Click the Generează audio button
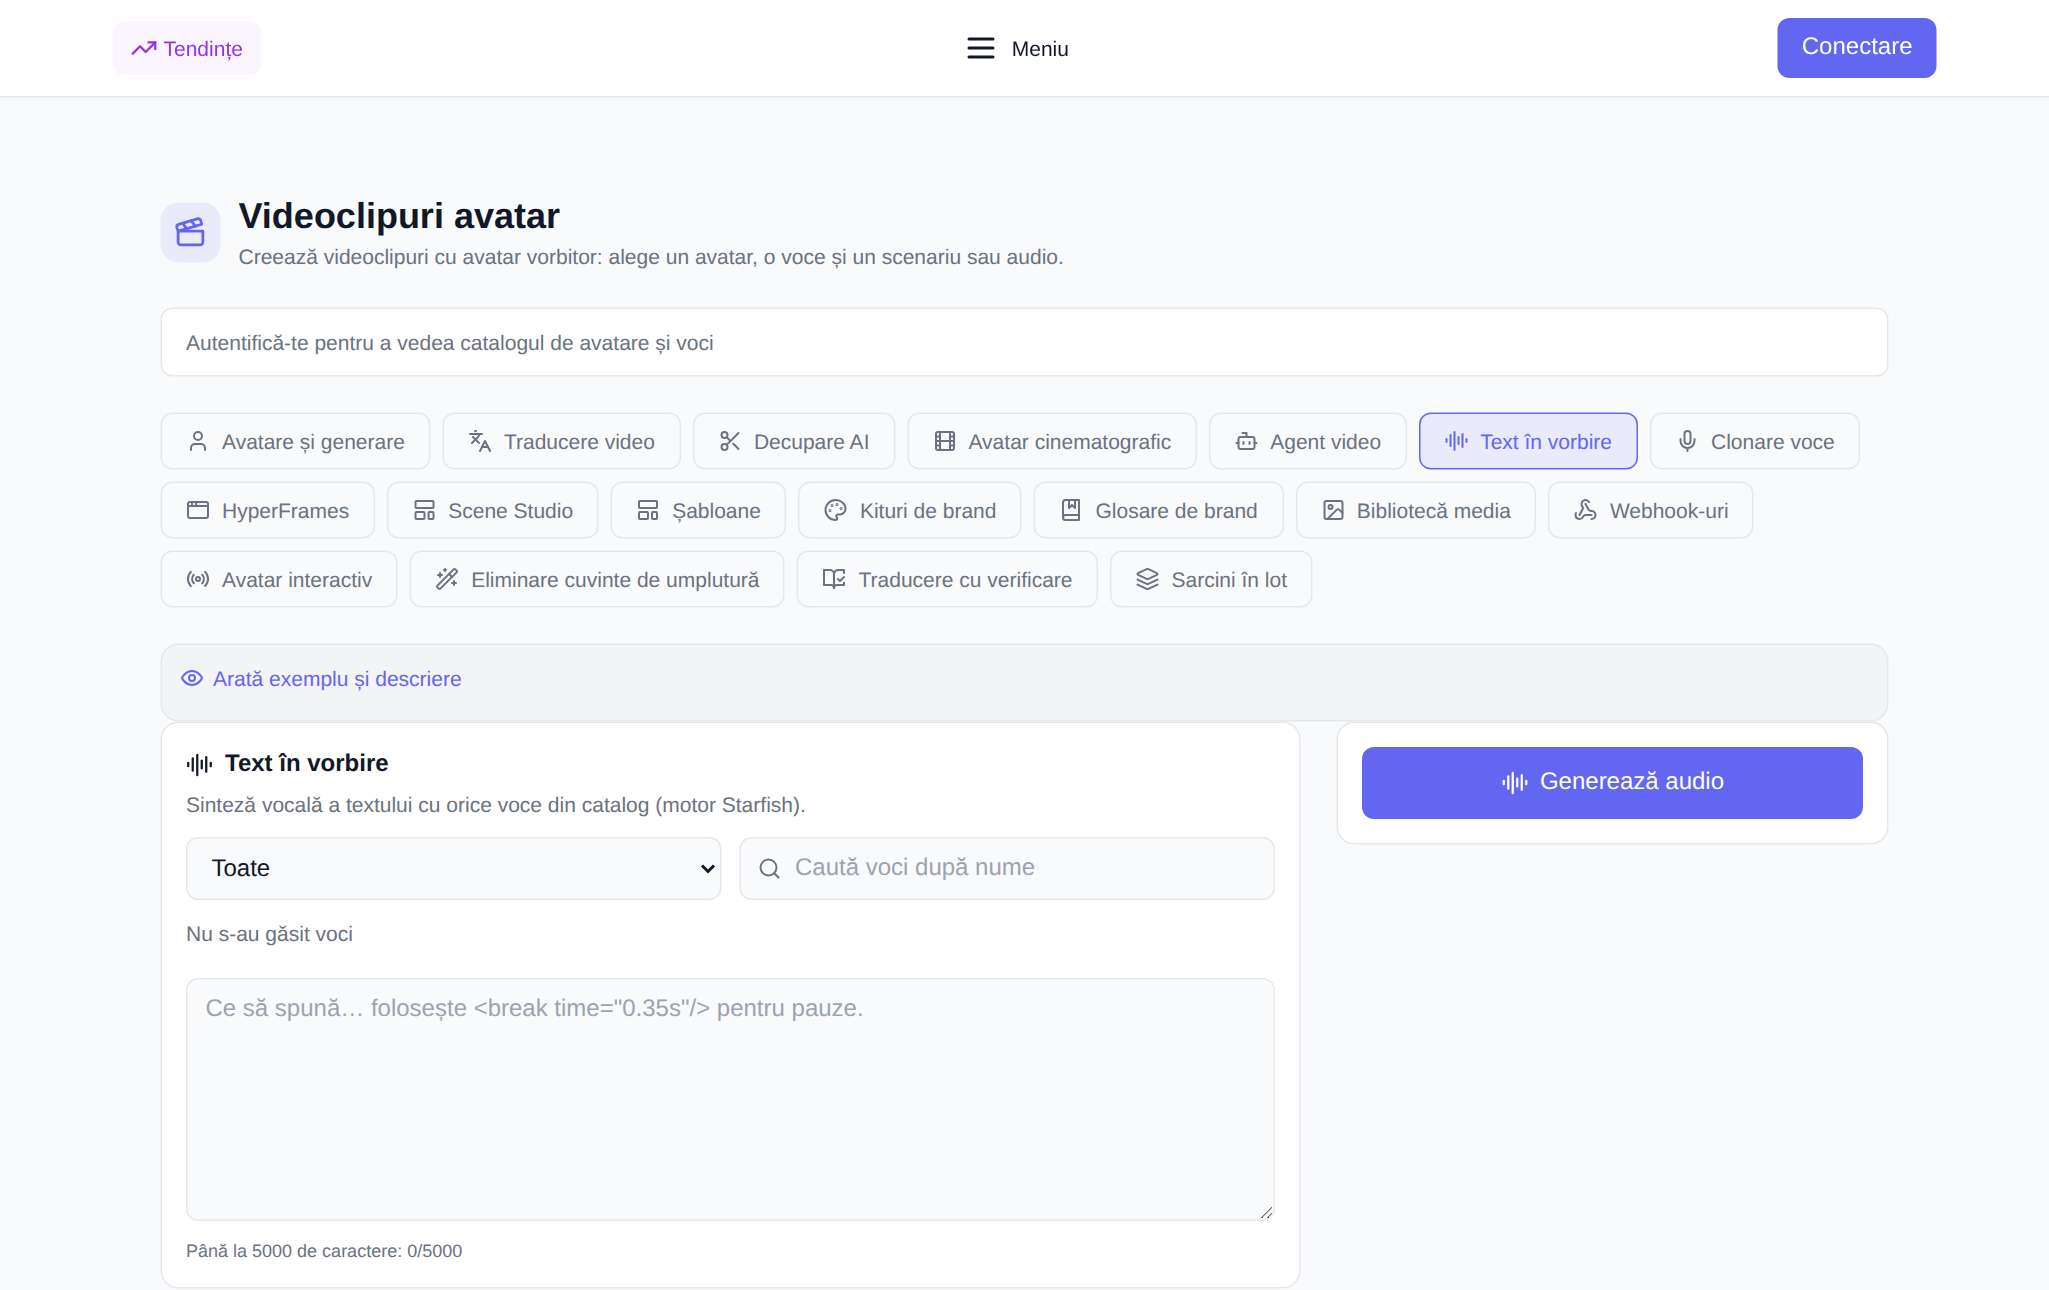 click(x=1612, y=782)
